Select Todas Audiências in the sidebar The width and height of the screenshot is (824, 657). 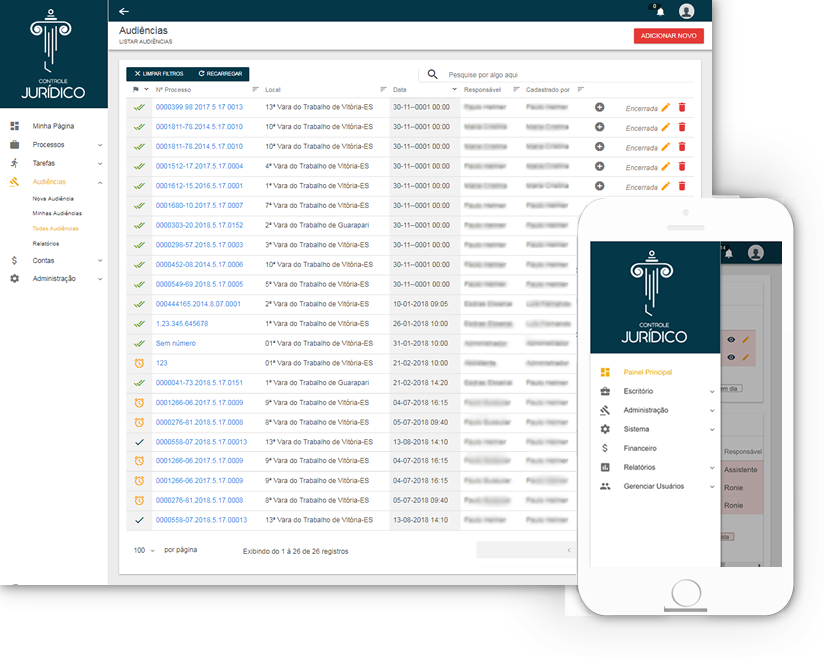click(55, 228)
